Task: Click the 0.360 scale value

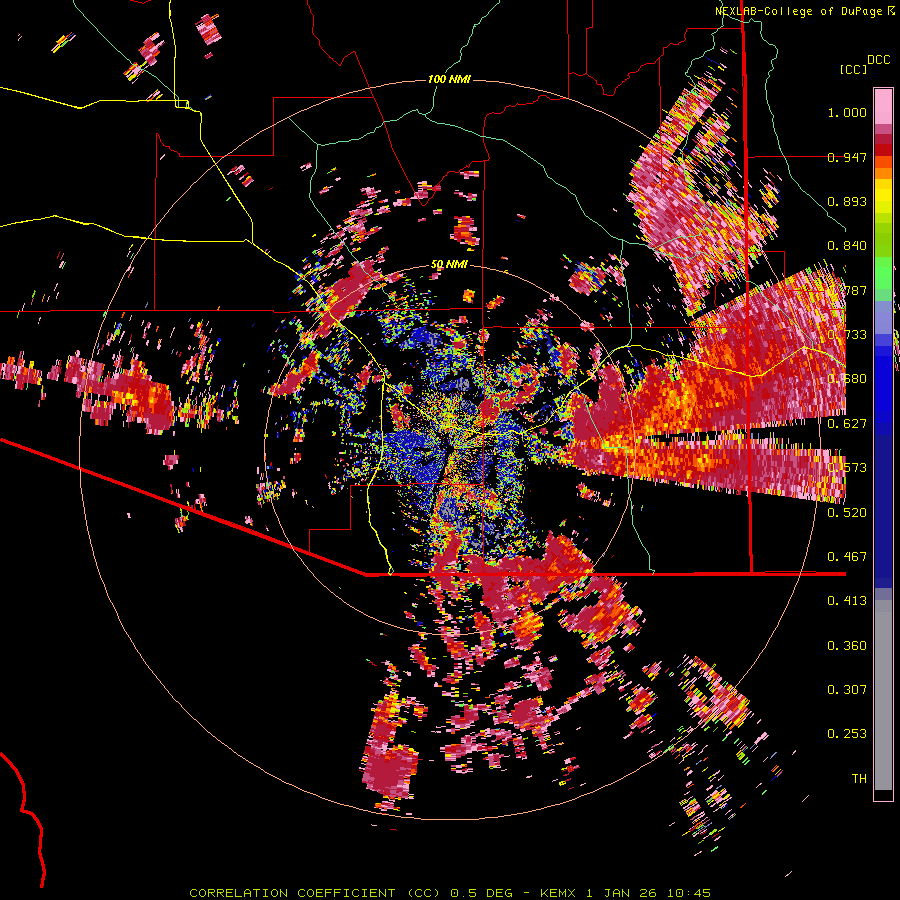Action: tap(847, 646)
